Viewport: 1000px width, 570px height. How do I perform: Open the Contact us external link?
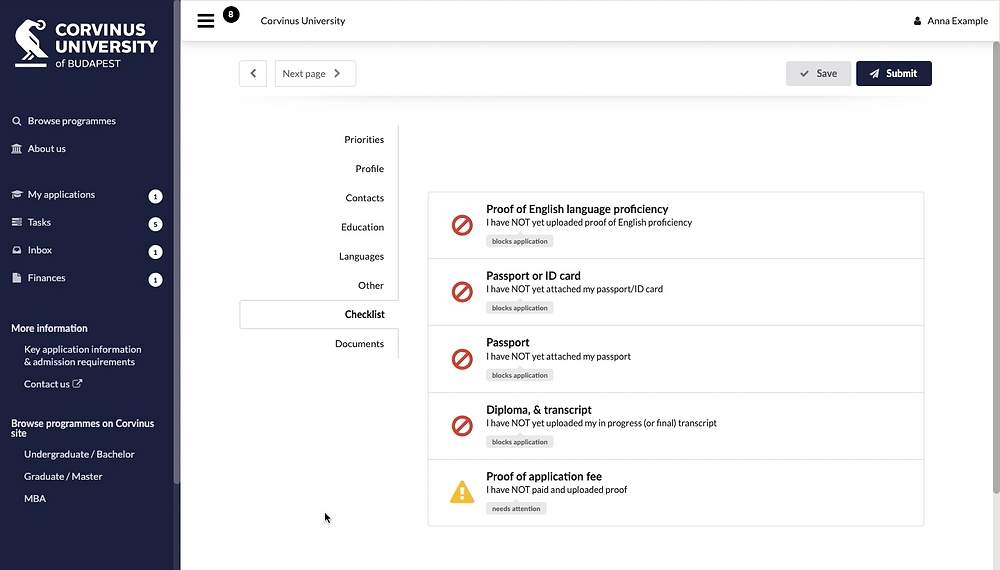pyautogui.click(x=53, y=384)
